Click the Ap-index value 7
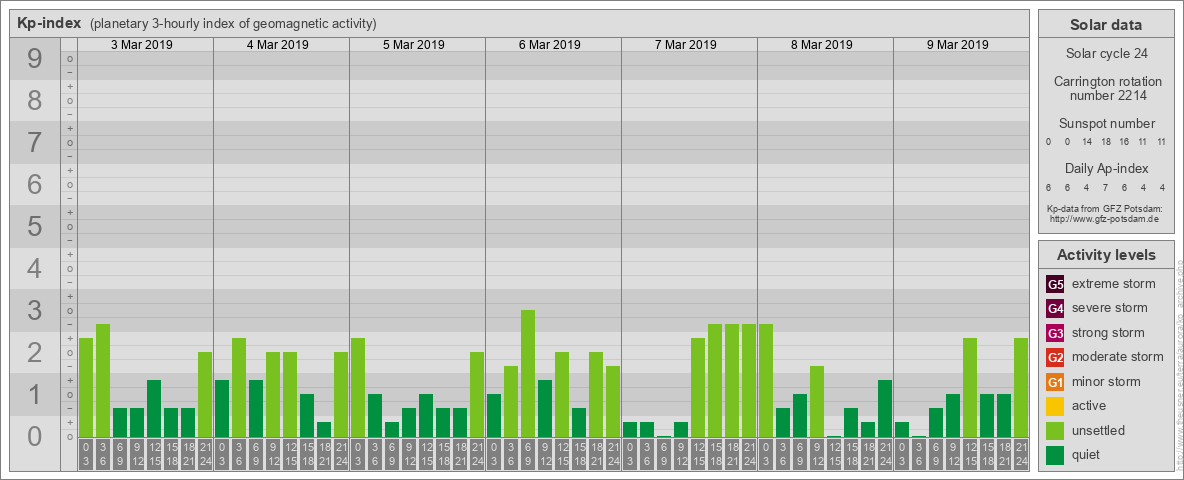This screenshot has width=1184, height=480. tap(1105, 187)
